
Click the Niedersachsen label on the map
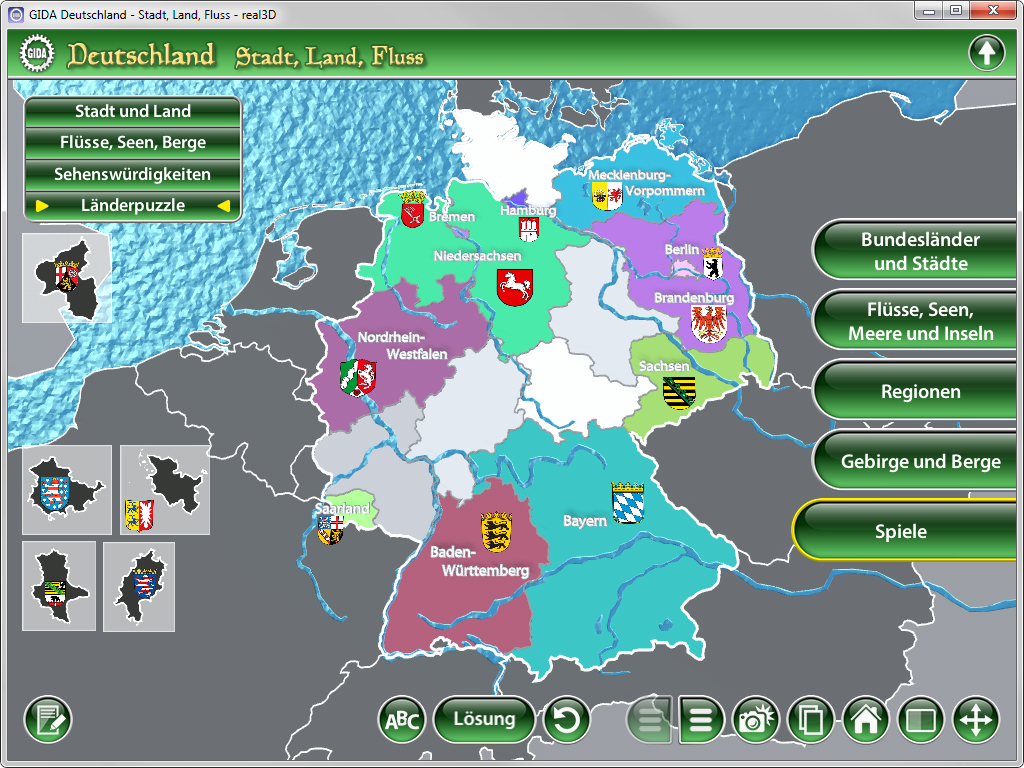pos(477,256)
